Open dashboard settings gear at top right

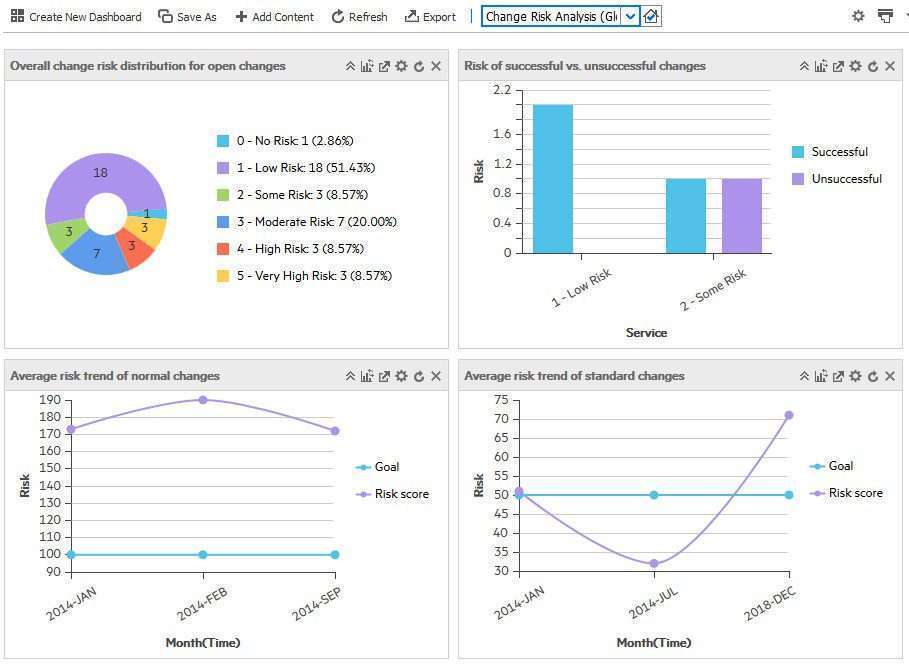click(858, 17)
